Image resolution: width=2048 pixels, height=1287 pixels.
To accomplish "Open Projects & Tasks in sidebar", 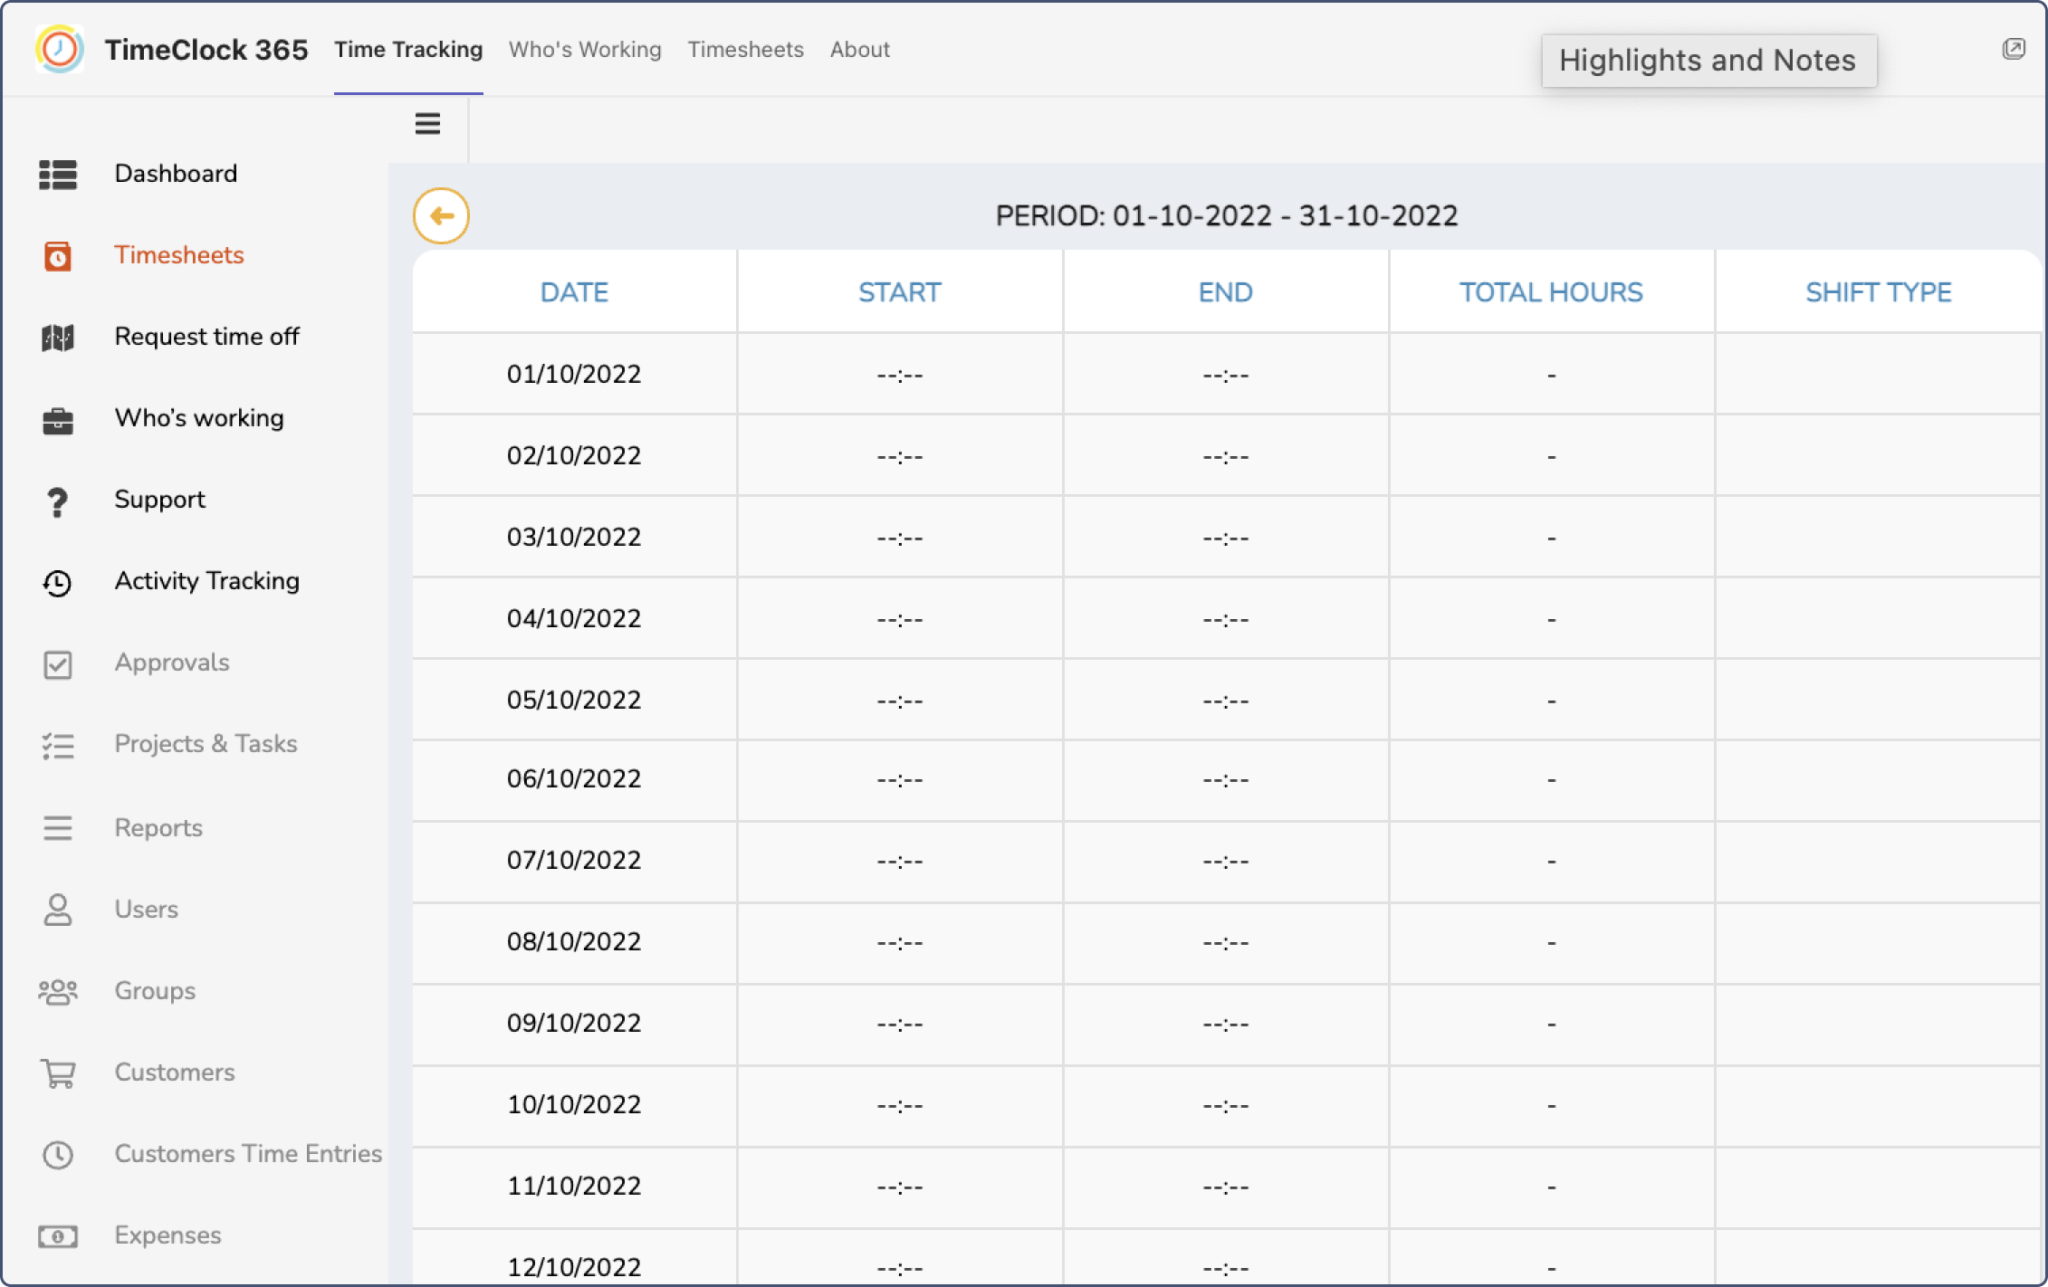I will 205,744.
